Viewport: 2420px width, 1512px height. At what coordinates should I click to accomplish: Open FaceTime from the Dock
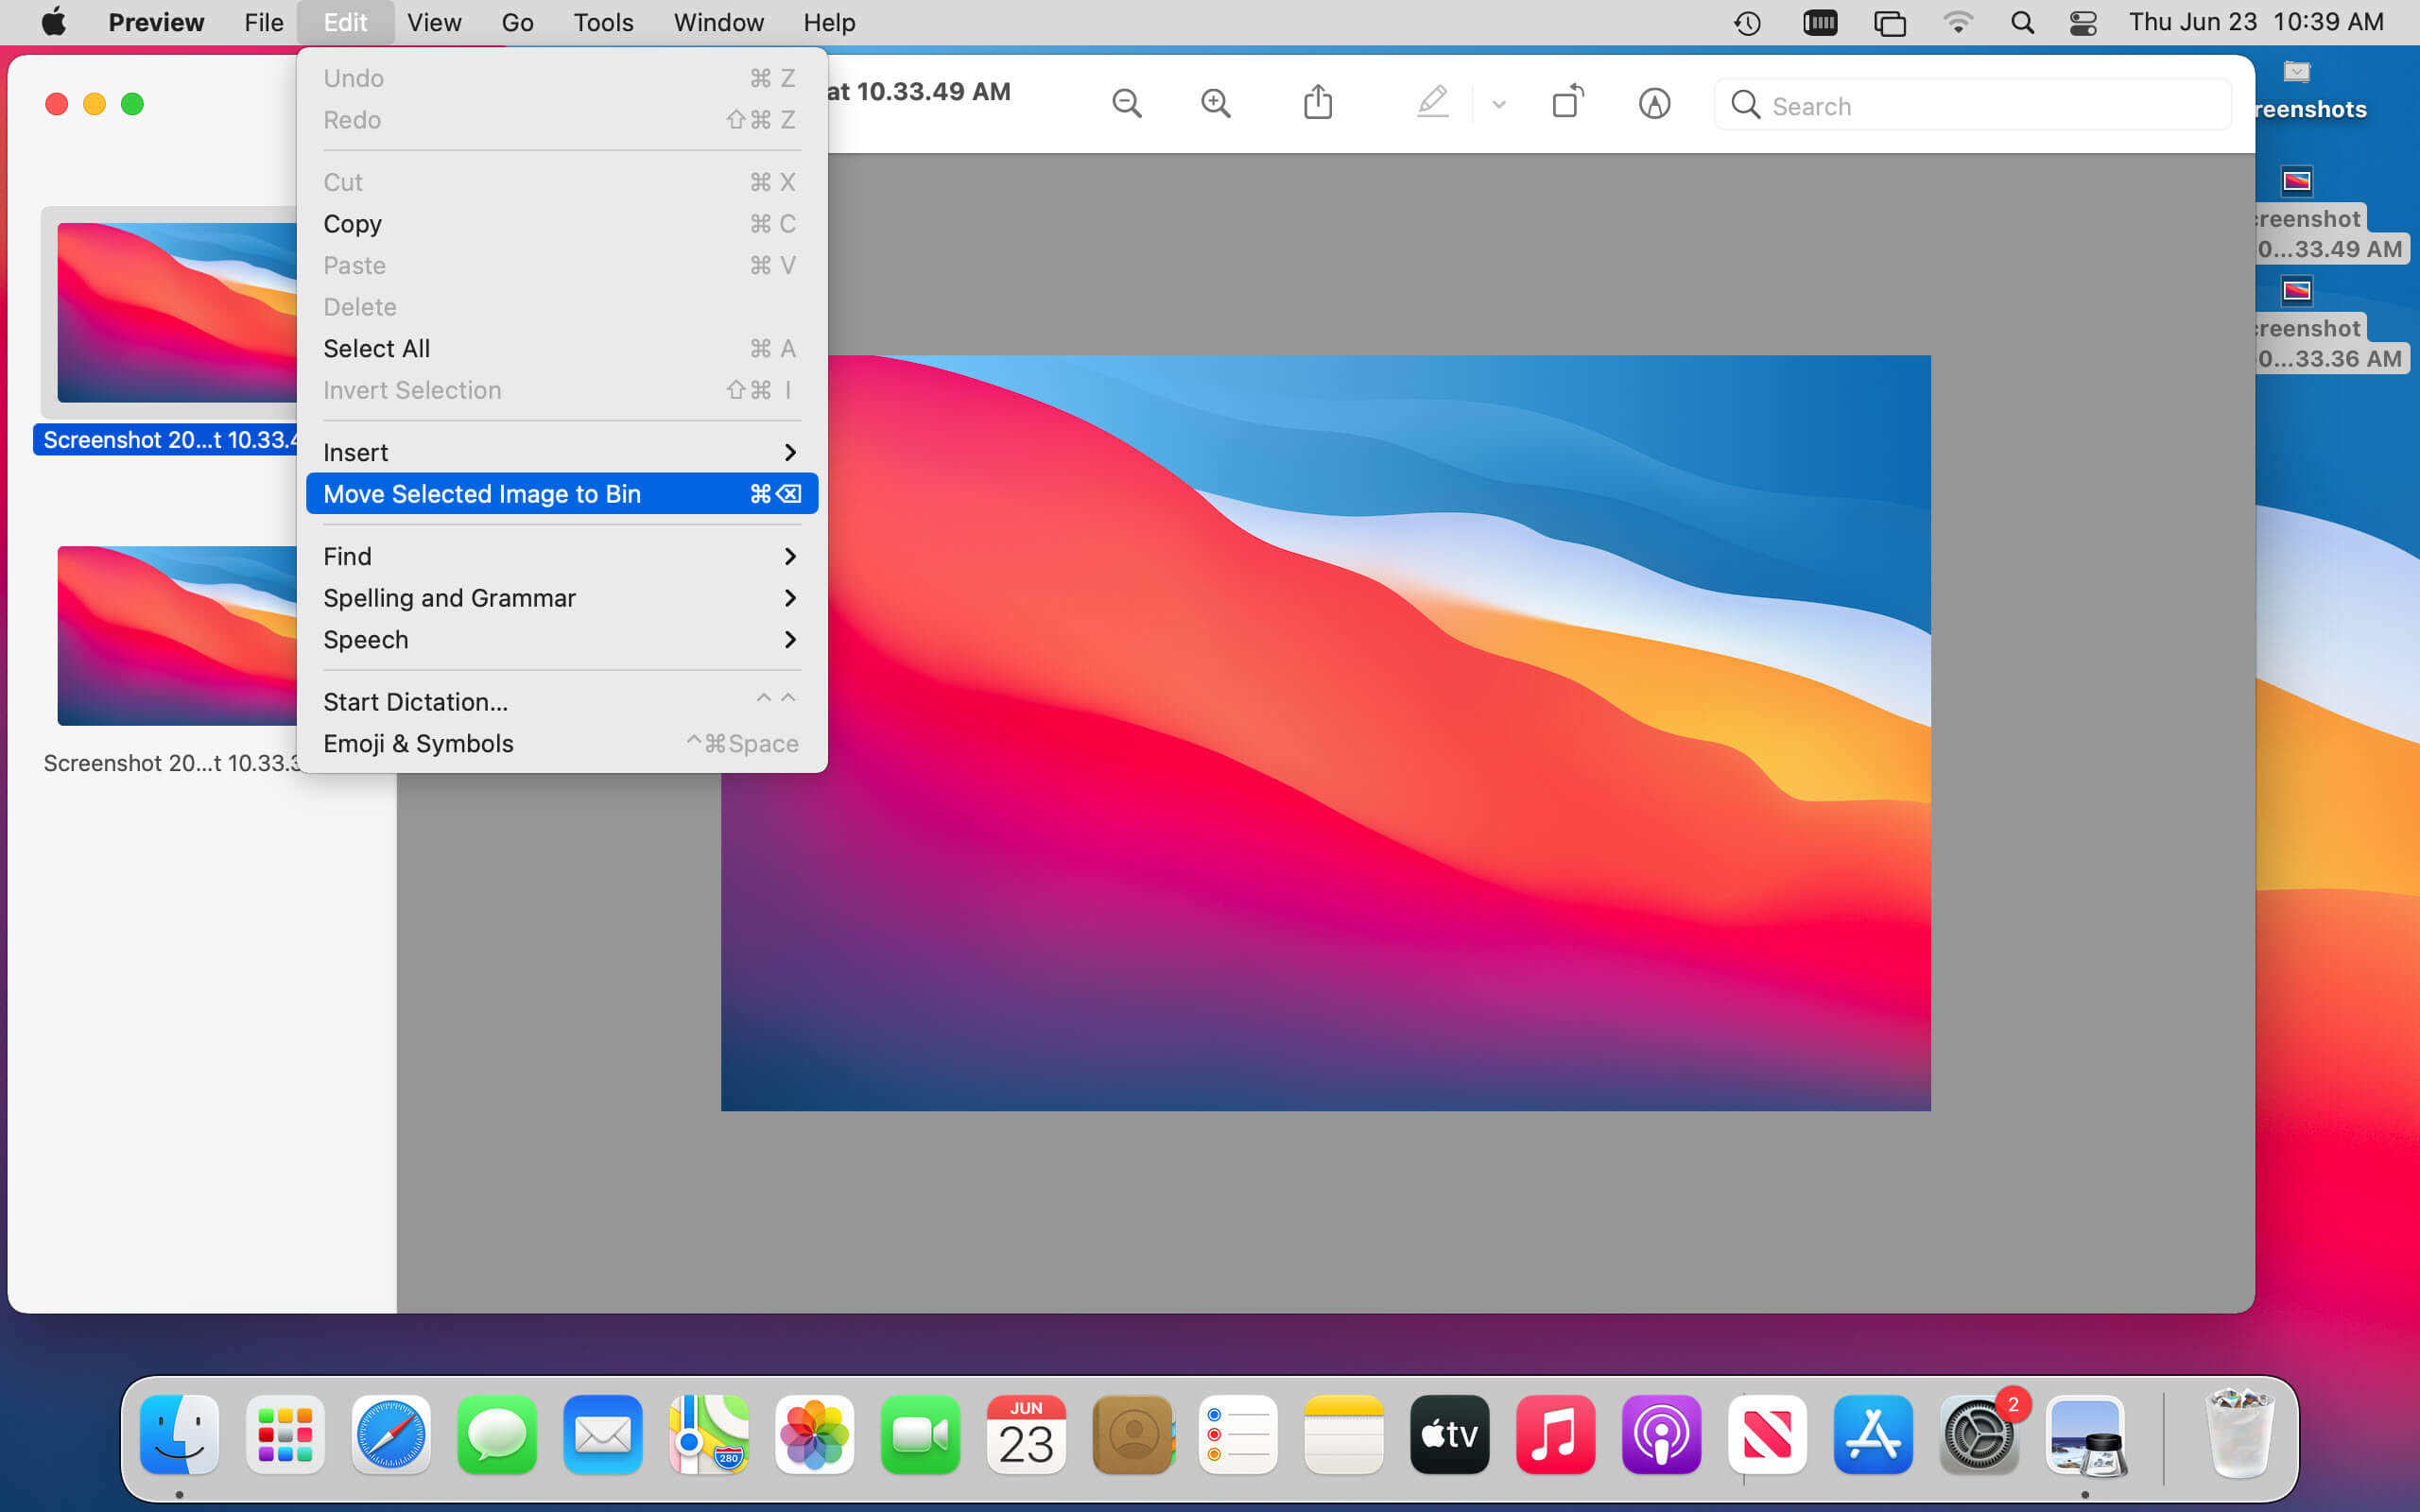coord(921,1435)
